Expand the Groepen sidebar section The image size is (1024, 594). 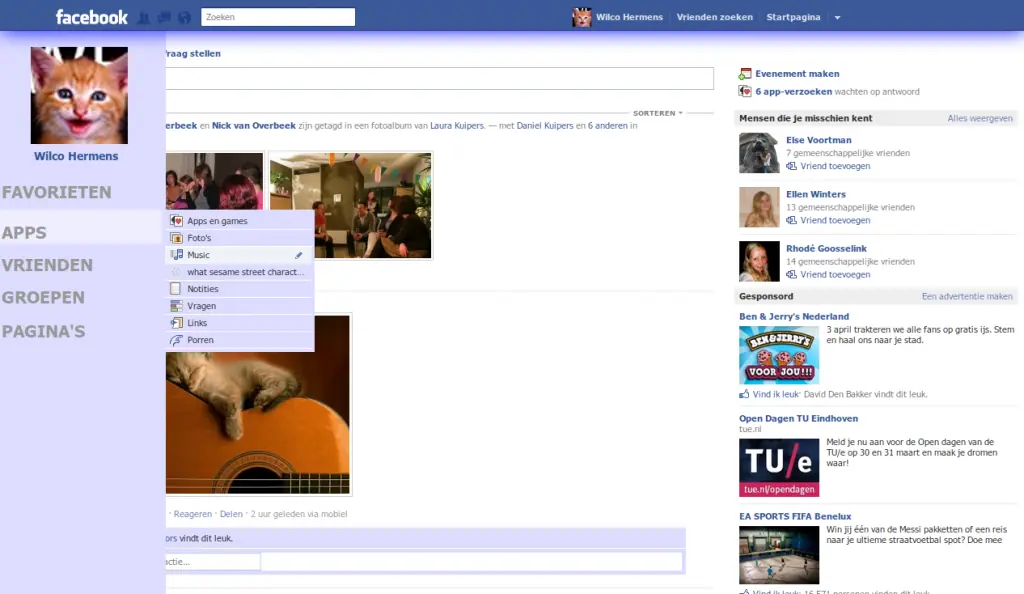[x=43, y=297]
